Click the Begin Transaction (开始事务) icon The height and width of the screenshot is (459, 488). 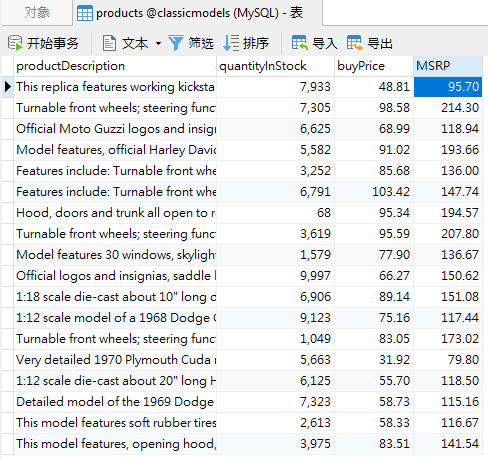tap(15, 43)
